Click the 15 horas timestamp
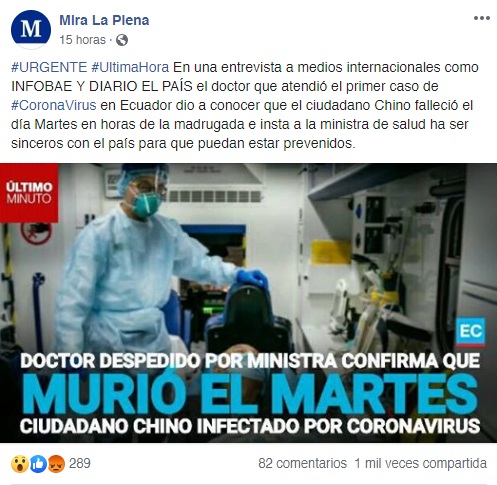 click(x=82, y=40)
